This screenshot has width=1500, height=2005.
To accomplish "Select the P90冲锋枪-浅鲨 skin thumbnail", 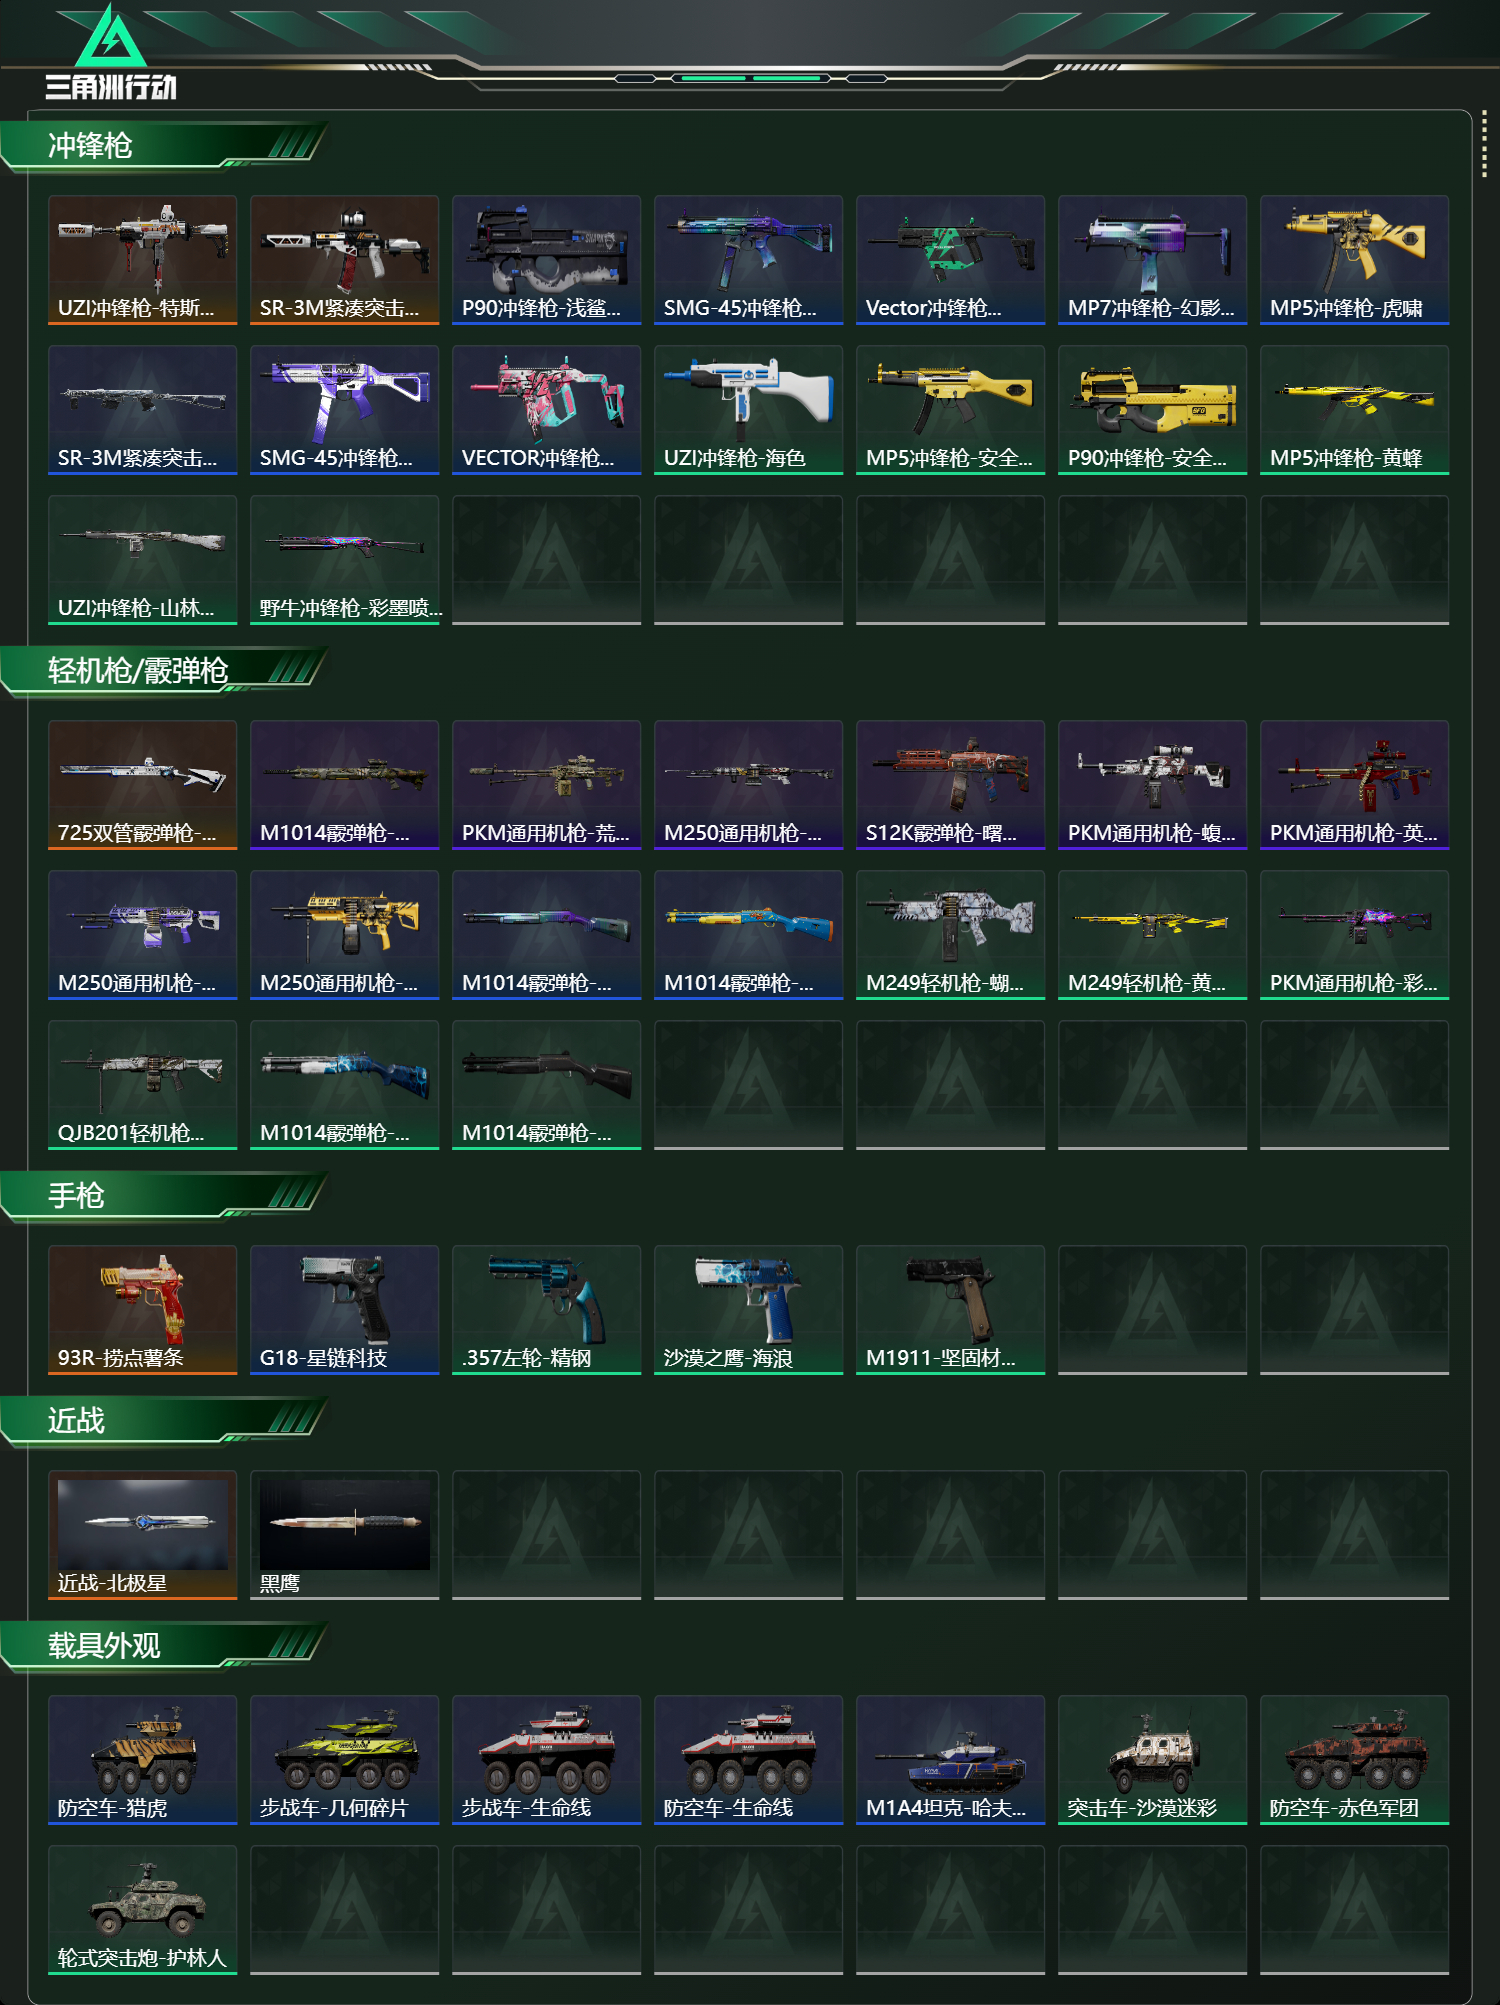I will (x=546, y=260).
